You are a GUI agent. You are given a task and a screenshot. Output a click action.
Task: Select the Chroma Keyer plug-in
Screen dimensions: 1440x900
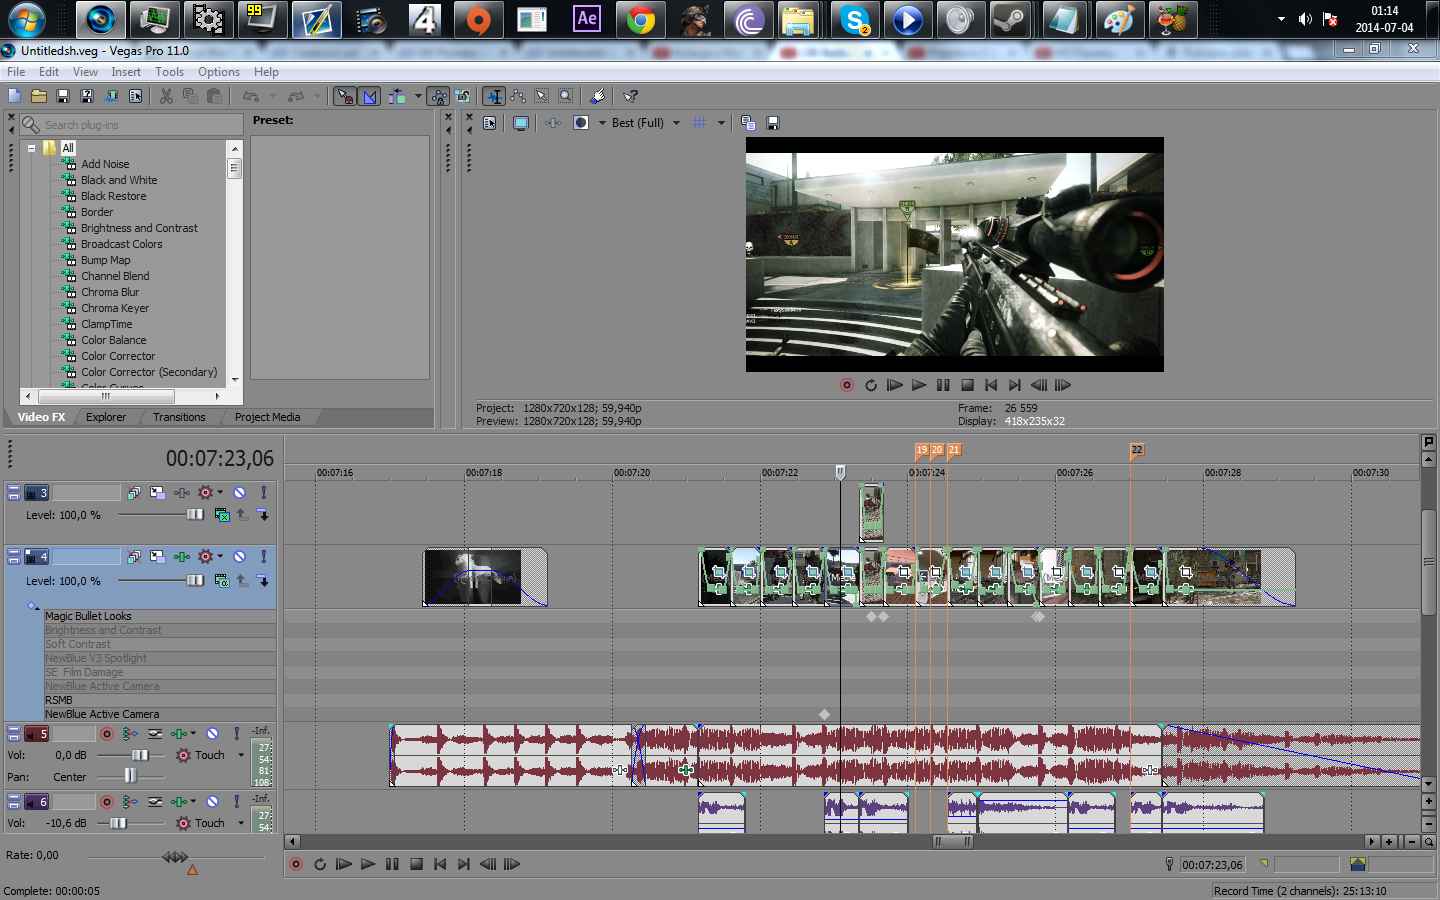(115, 308)
